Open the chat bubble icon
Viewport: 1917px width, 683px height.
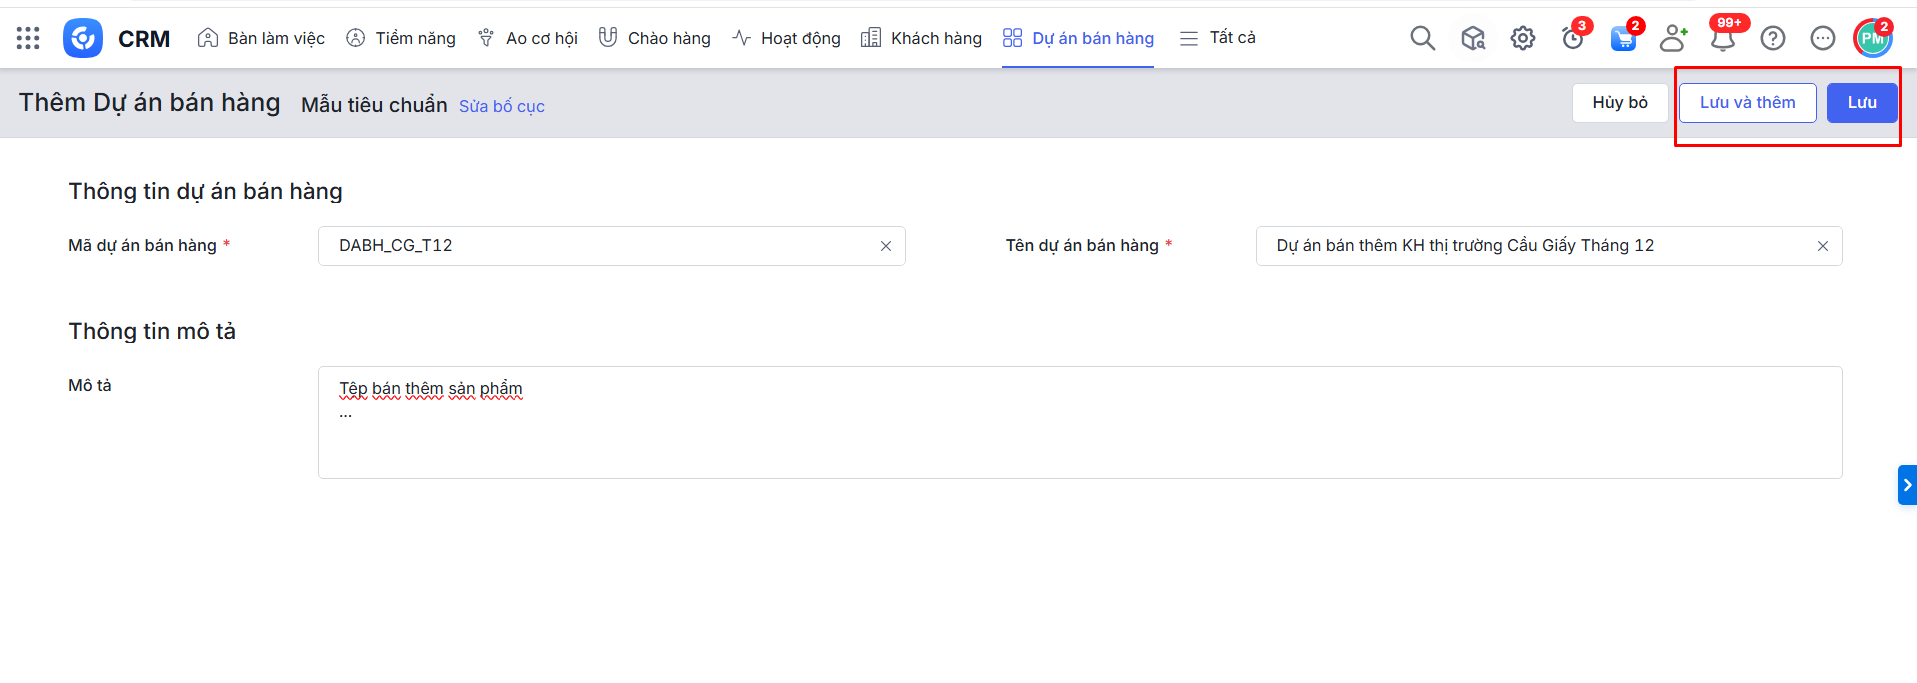click(1822, 38)
